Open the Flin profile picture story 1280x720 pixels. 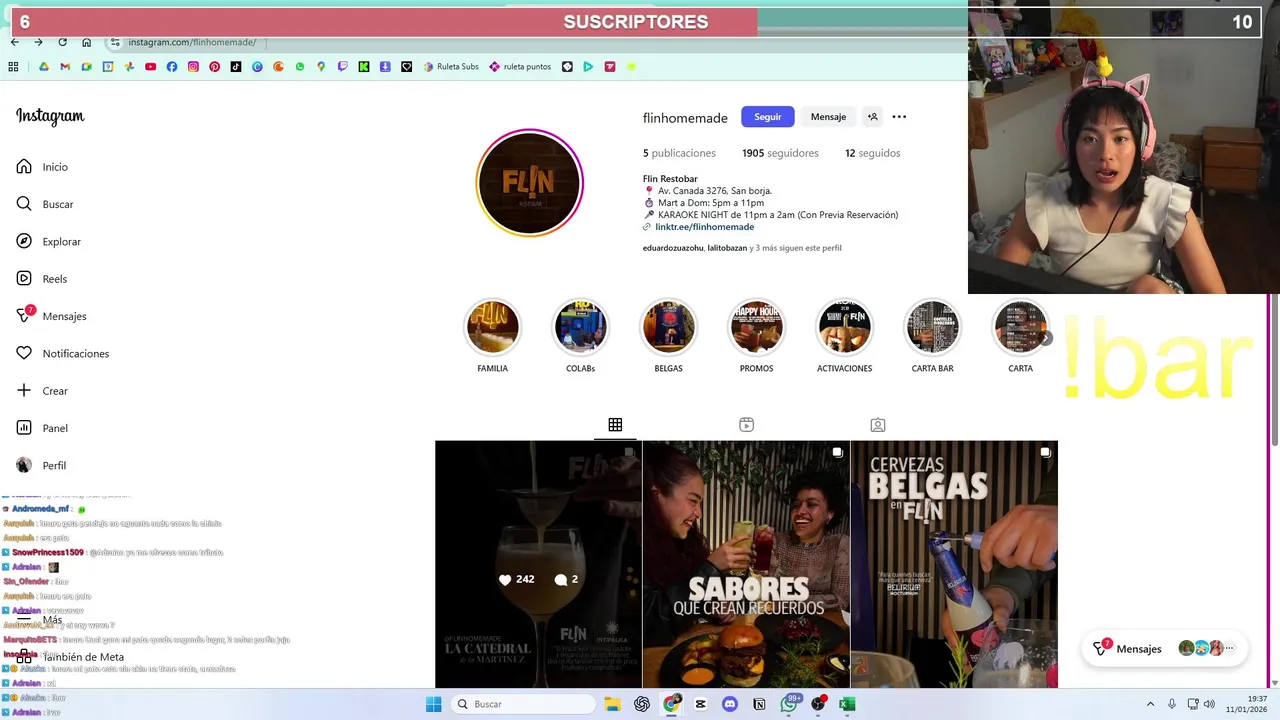click(529, 183)
